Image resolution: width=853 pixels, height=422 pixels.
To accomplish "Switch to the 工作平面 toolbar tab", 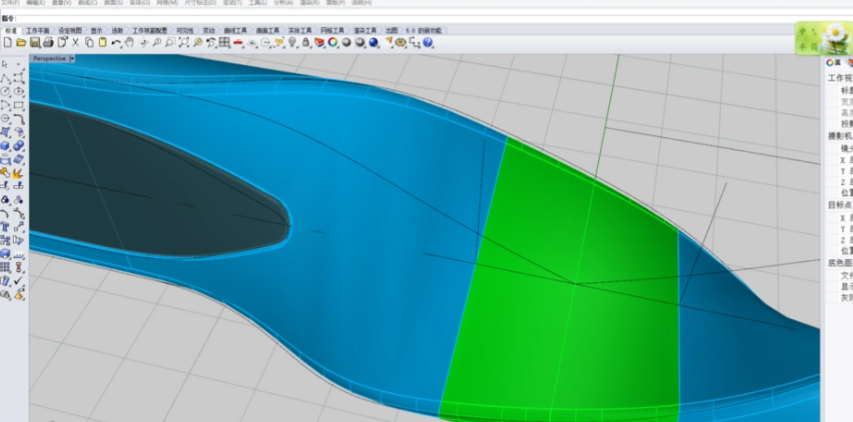I will point(39,31).
